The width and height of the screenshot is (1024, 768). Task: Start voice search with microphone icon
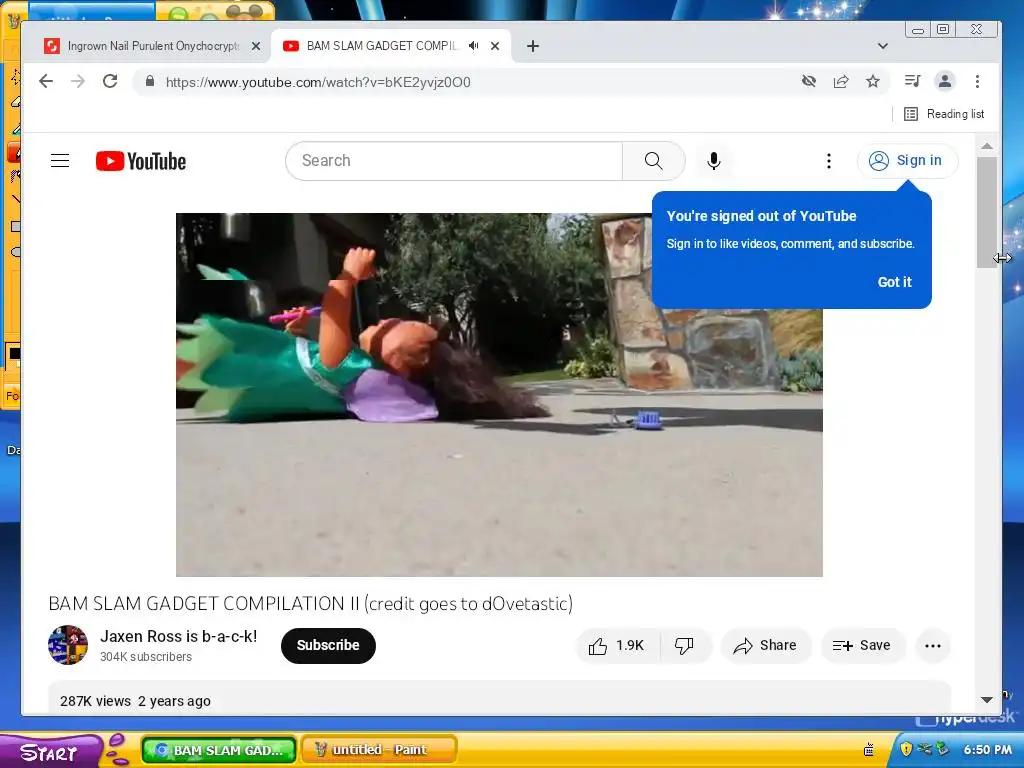[x=714, y=161]
